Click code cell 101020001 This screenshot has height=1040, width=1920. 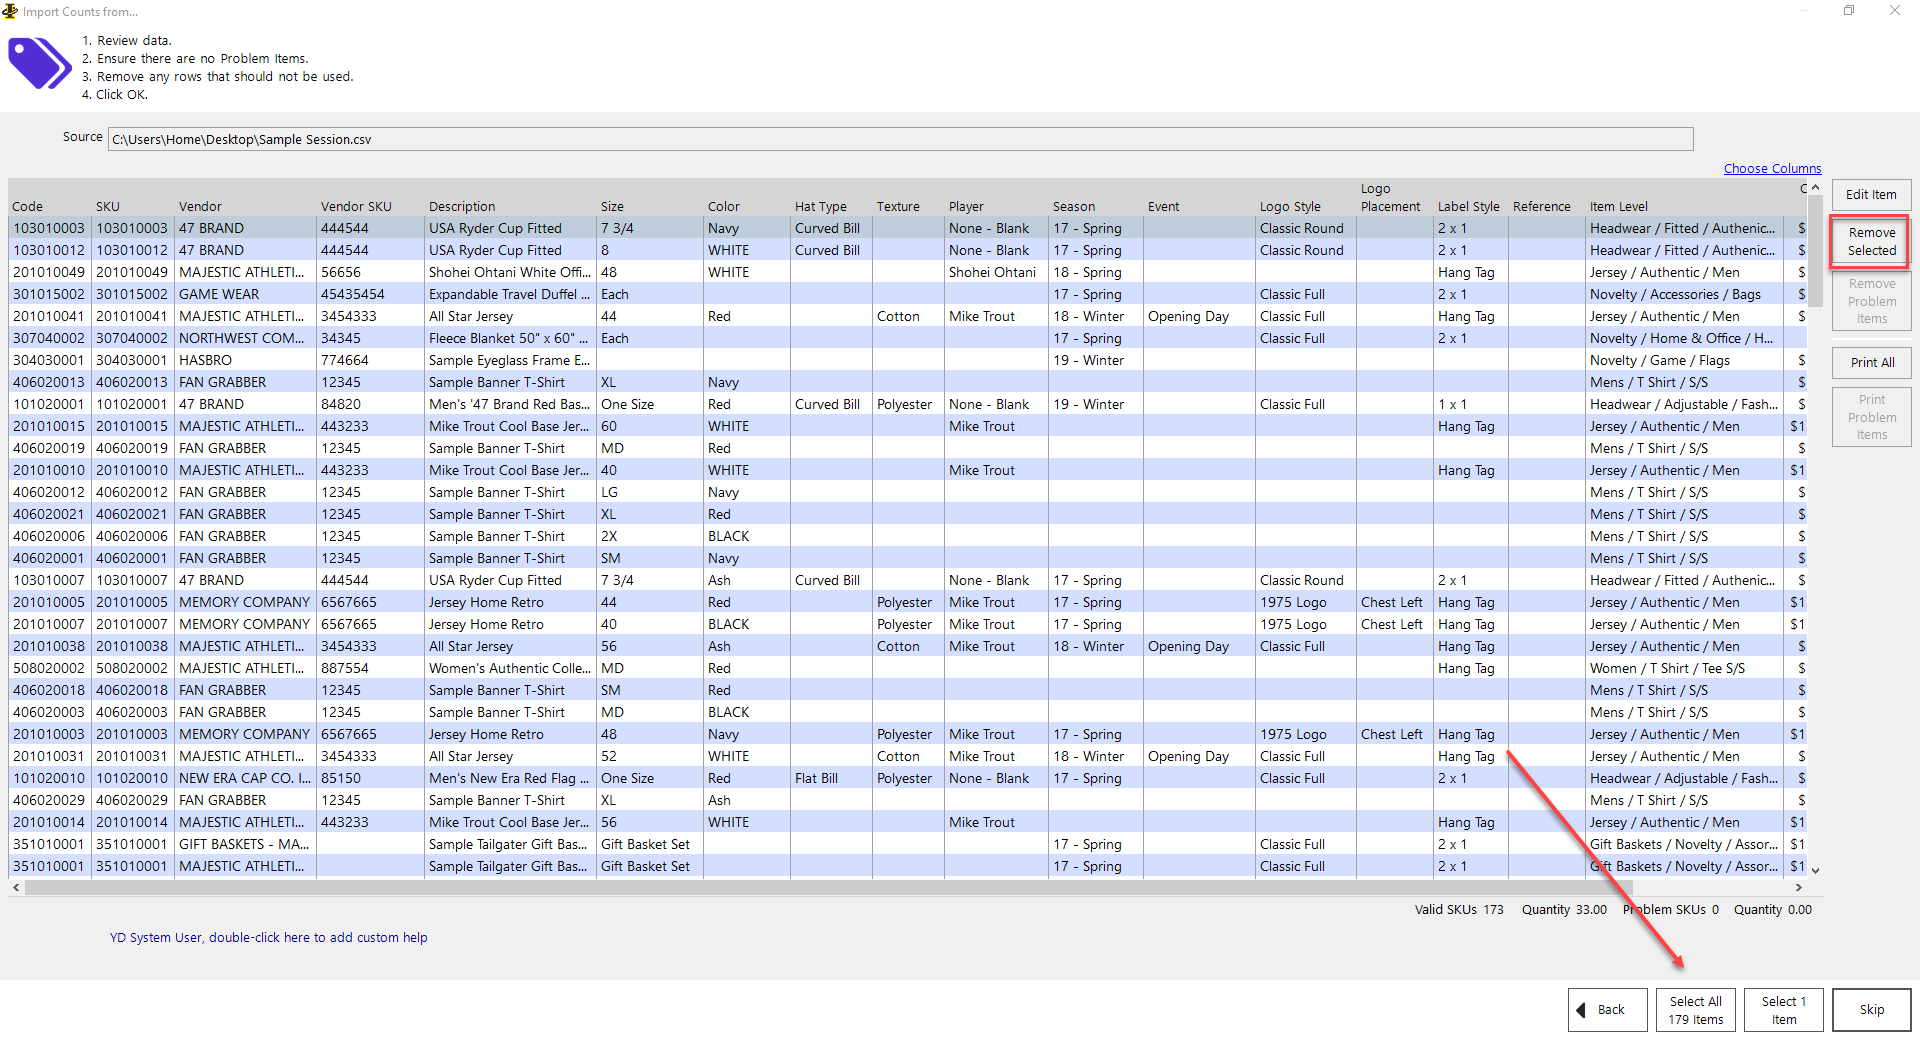(49, 405)
